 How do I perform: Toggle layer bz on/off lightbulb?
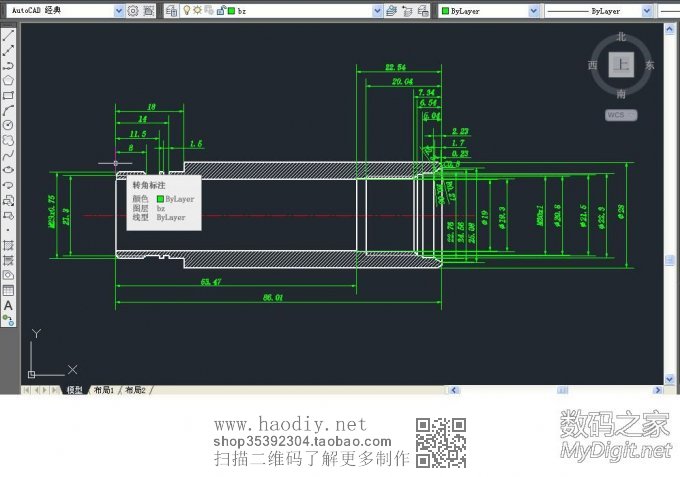tap(186, 10)
